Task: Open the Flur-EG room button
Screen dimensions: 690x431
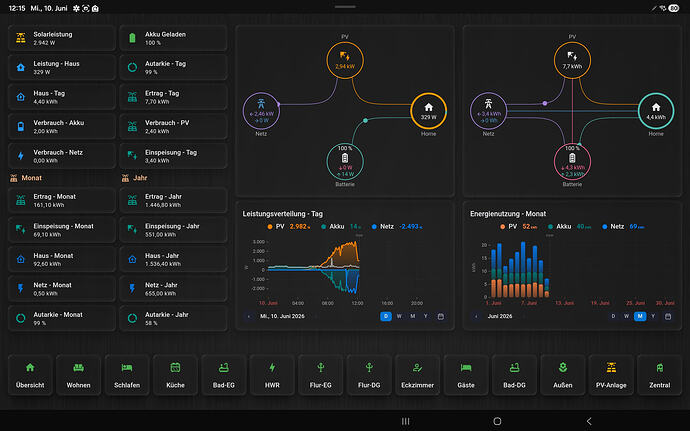Action: pyautogui.click(x=320, y=375)
